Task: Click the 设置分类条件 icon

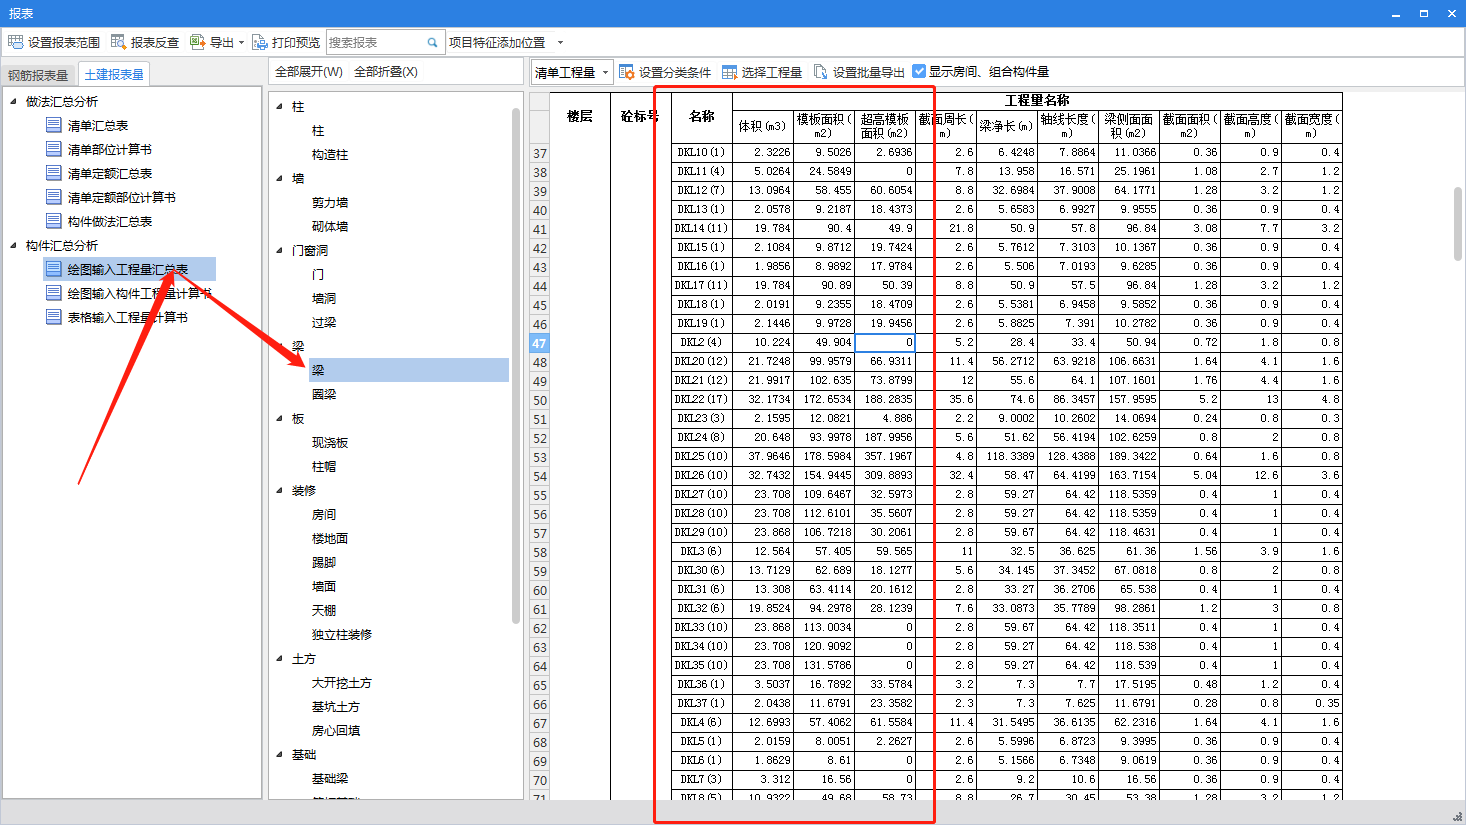Action: [x=626, y=72]
